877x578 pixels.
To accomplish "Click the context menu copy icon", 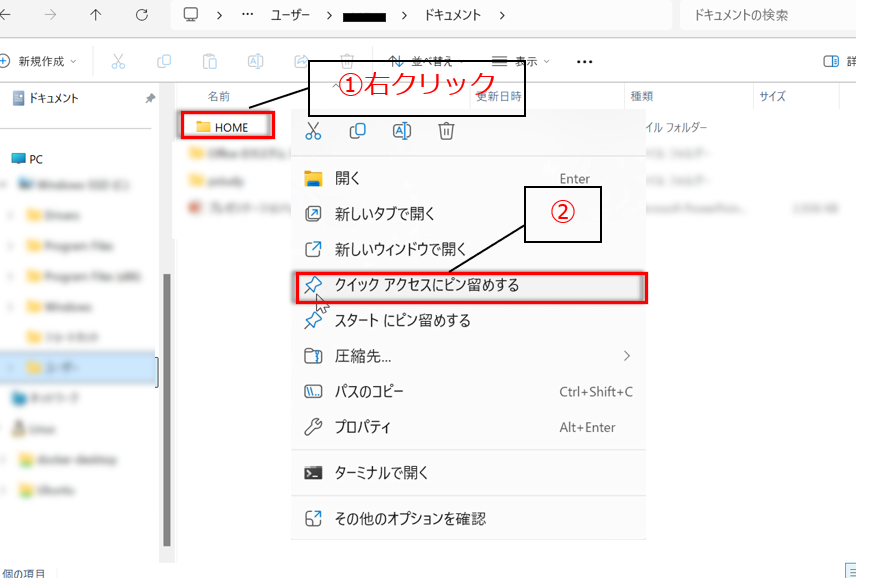I will pyautogui.click(x=357, y=131).
